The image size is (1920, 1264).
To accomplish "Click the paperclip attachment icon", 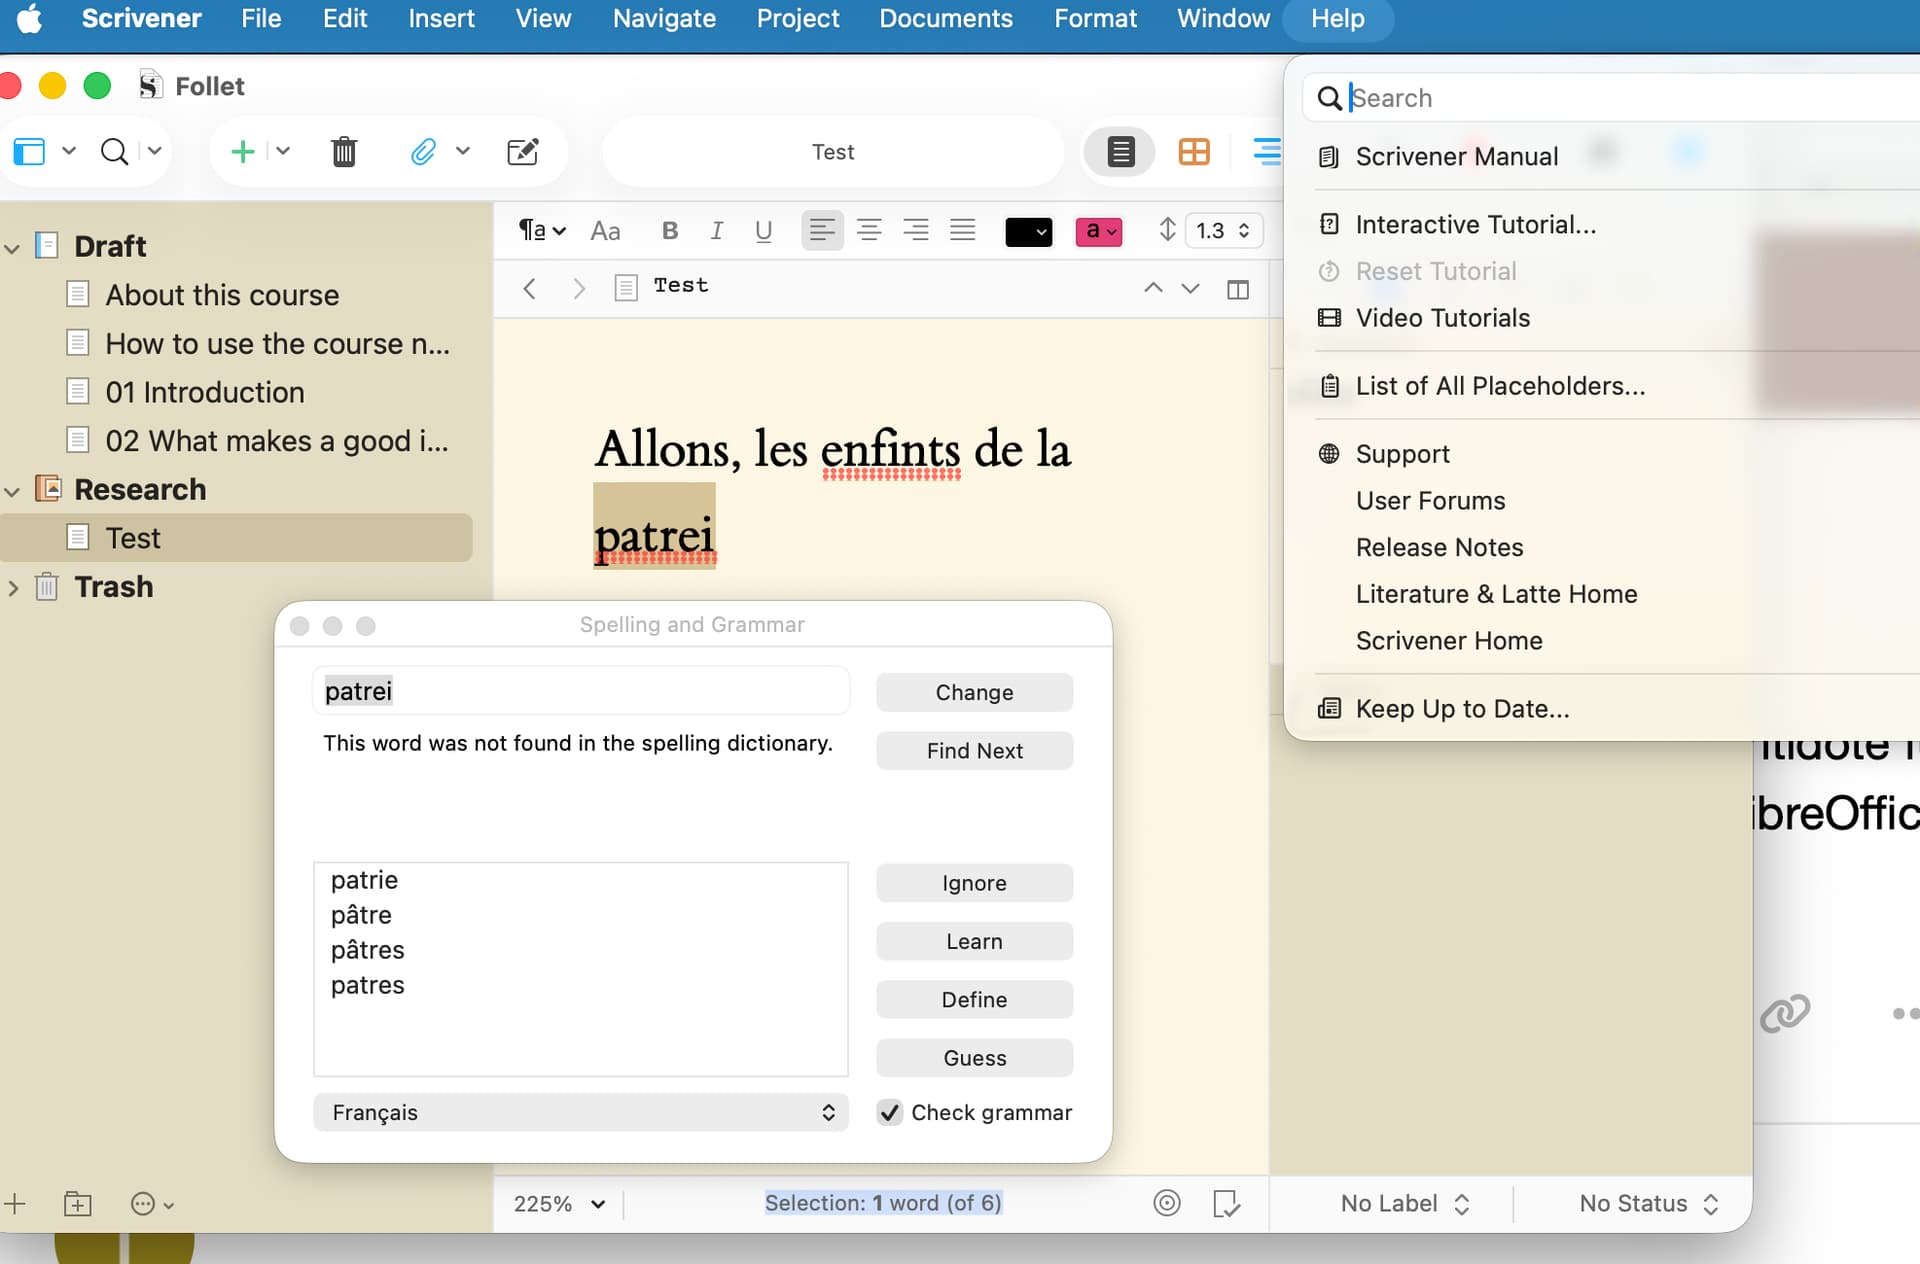I will coord(423,152).
